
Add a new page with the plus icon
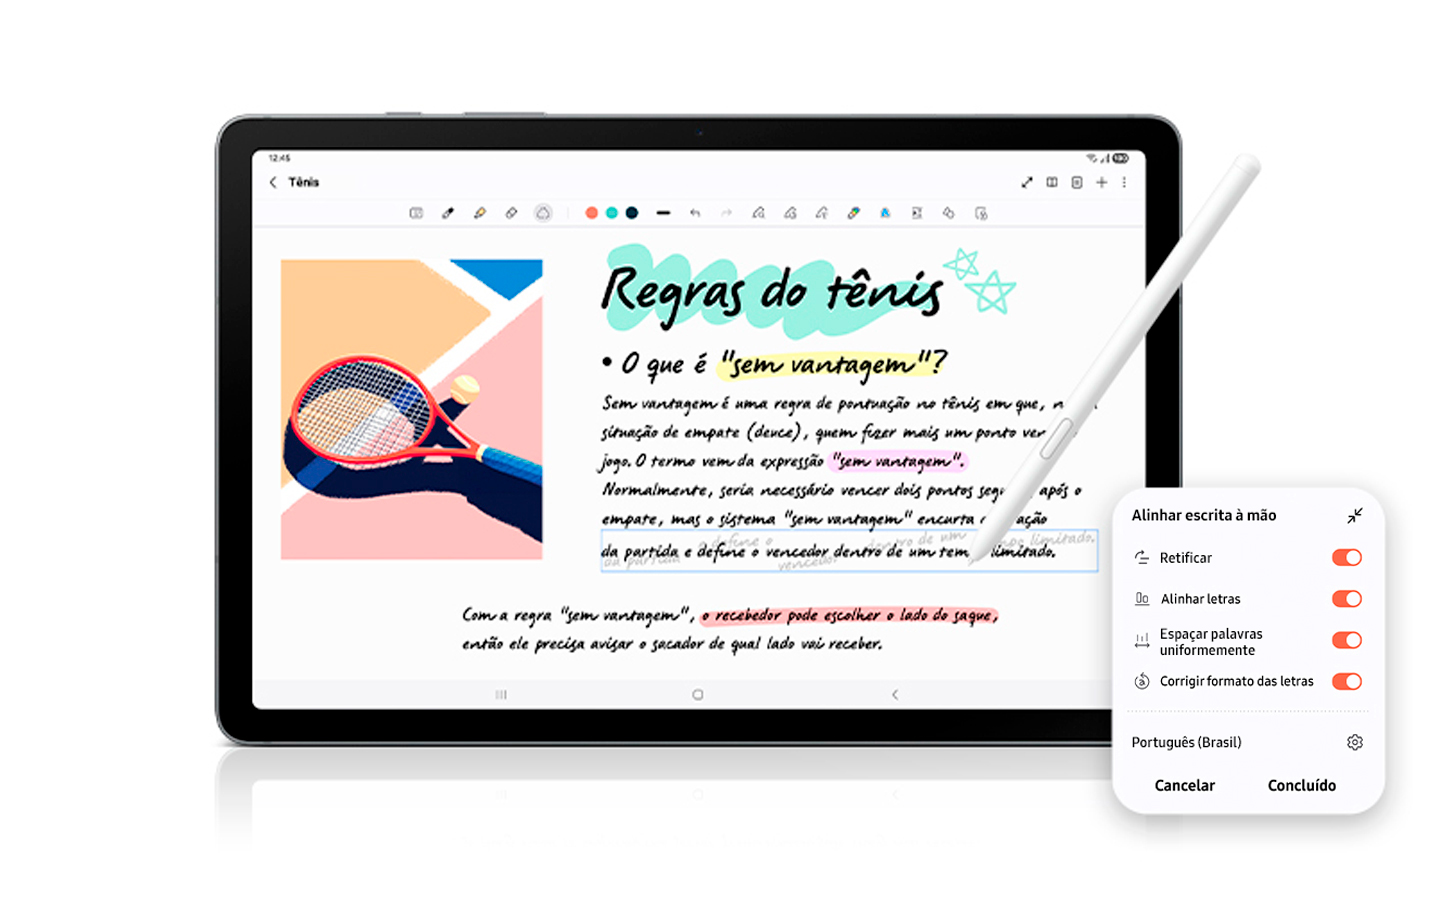1101,182
